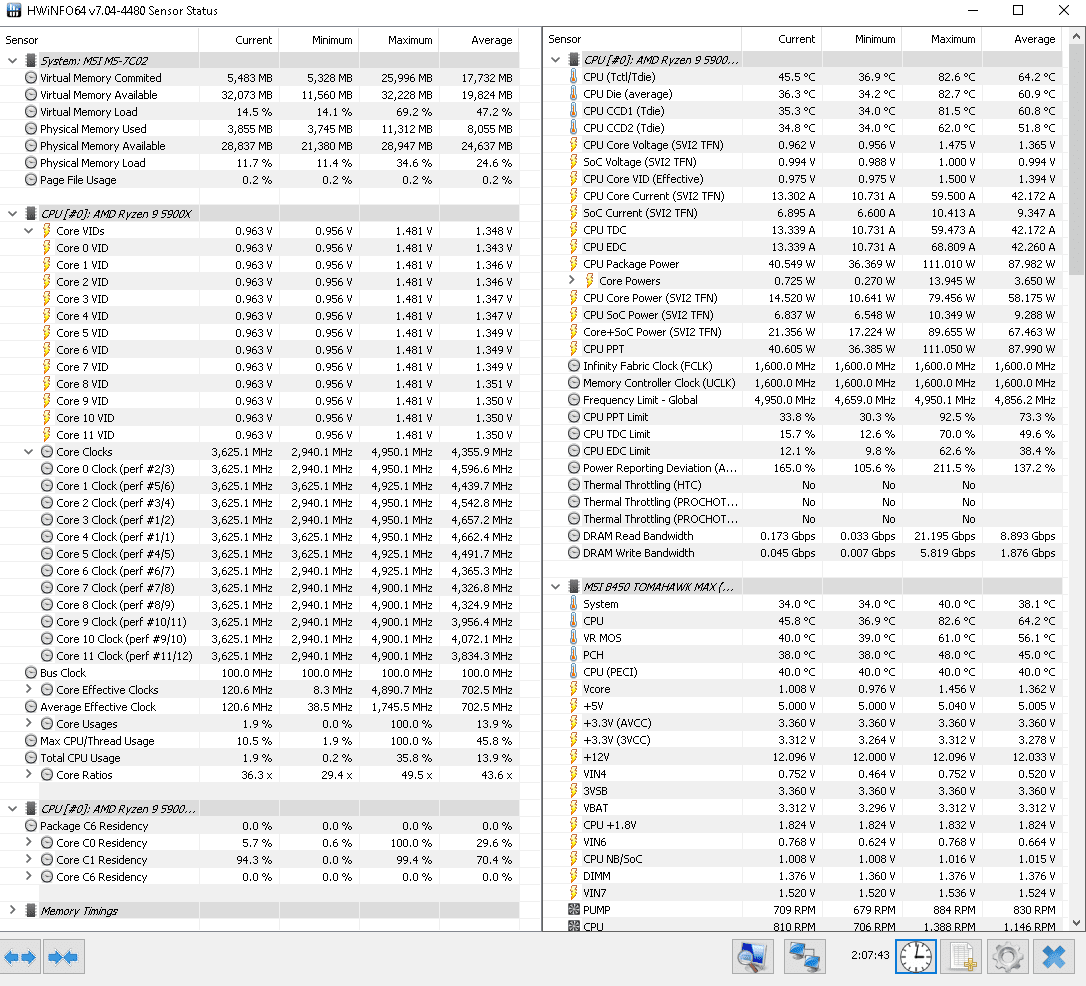Click the right panel scrollbar down arrow

[1076, 922]
